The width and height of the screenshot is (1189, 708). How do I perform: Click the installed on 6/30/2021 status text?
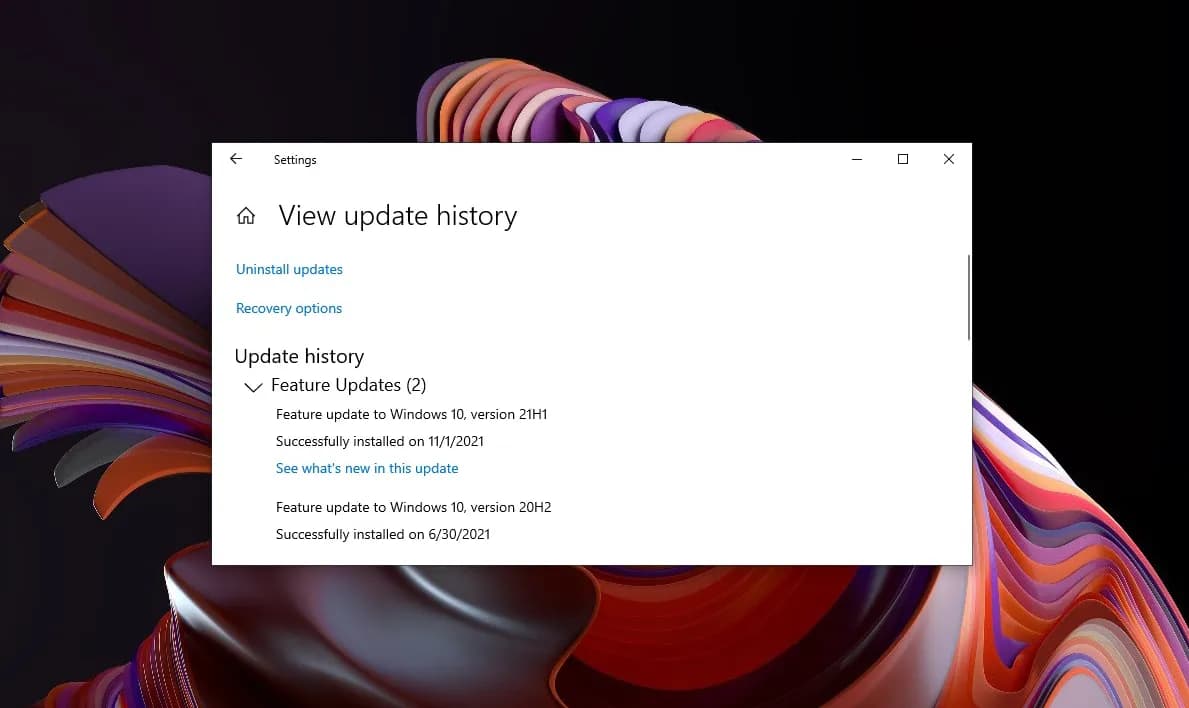click(x=383, y=534)
